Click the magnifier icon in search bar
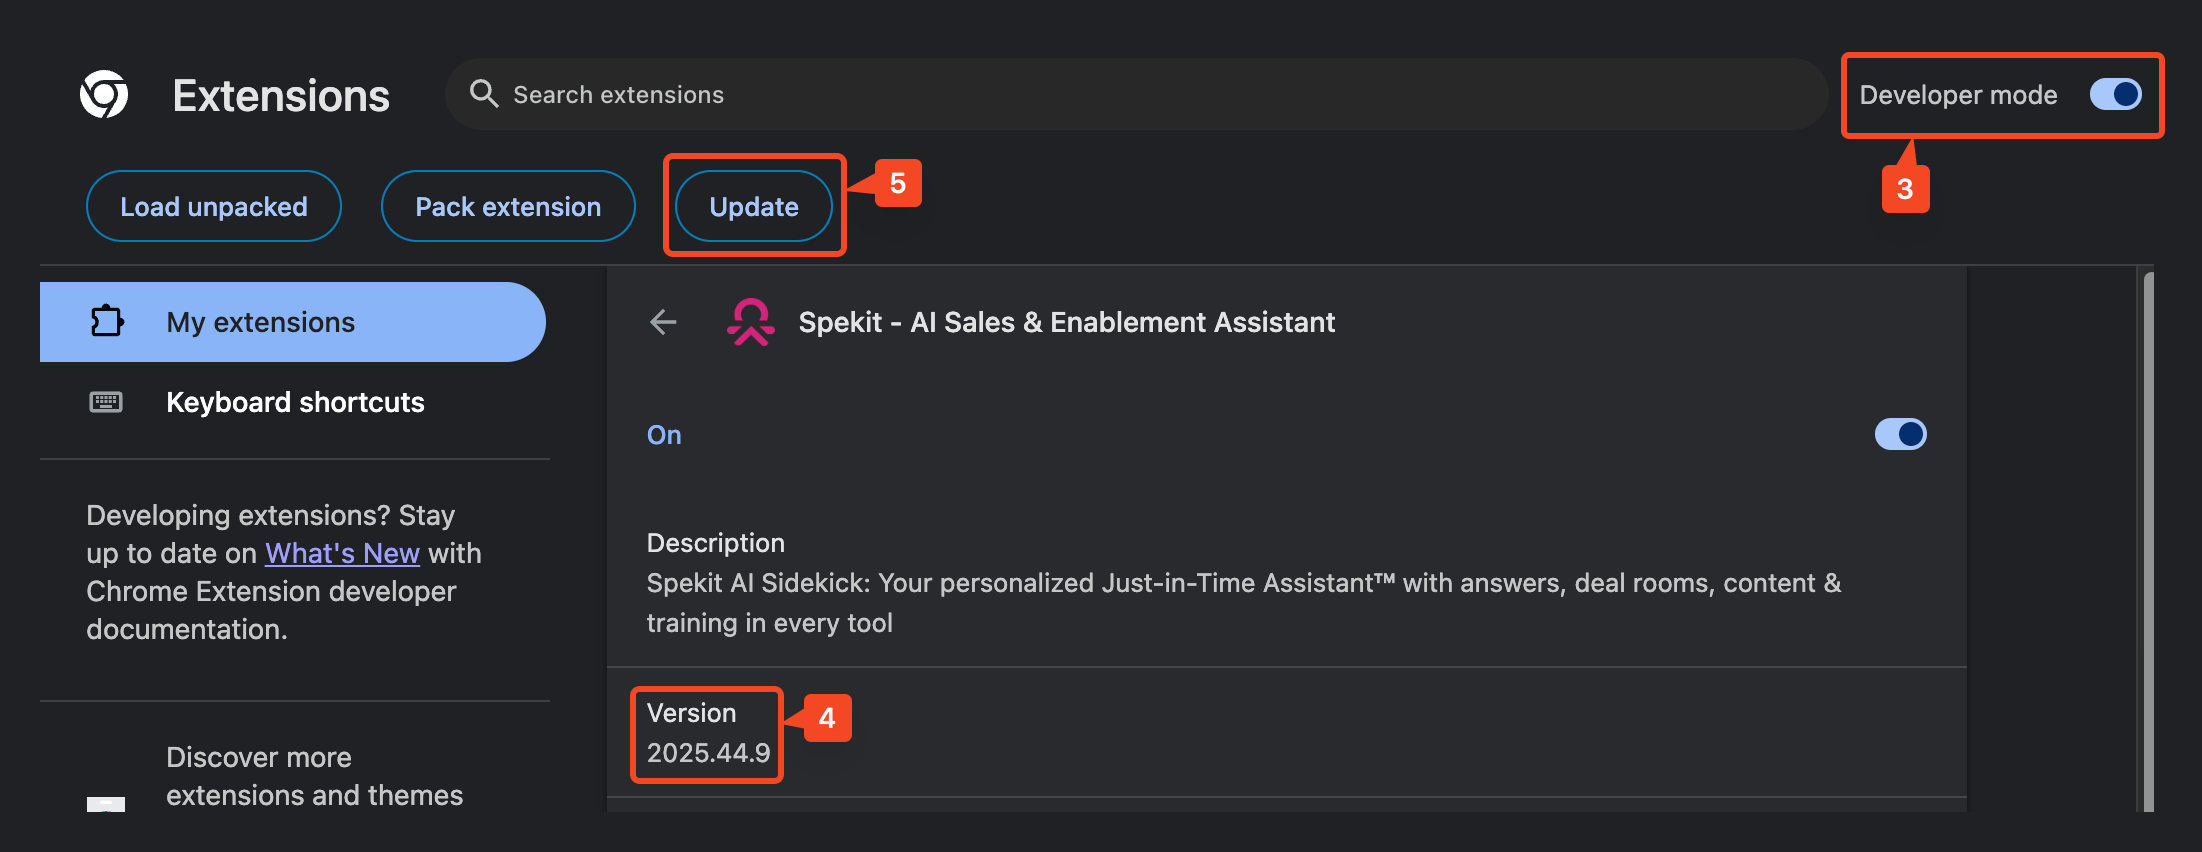Viewport: 2202px width, 852px height. coord(484,94)
